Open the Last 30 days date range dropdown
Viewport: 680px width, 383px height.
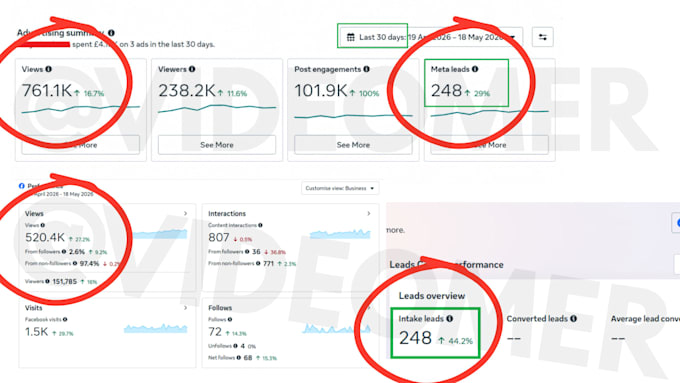tap(431, 37)
